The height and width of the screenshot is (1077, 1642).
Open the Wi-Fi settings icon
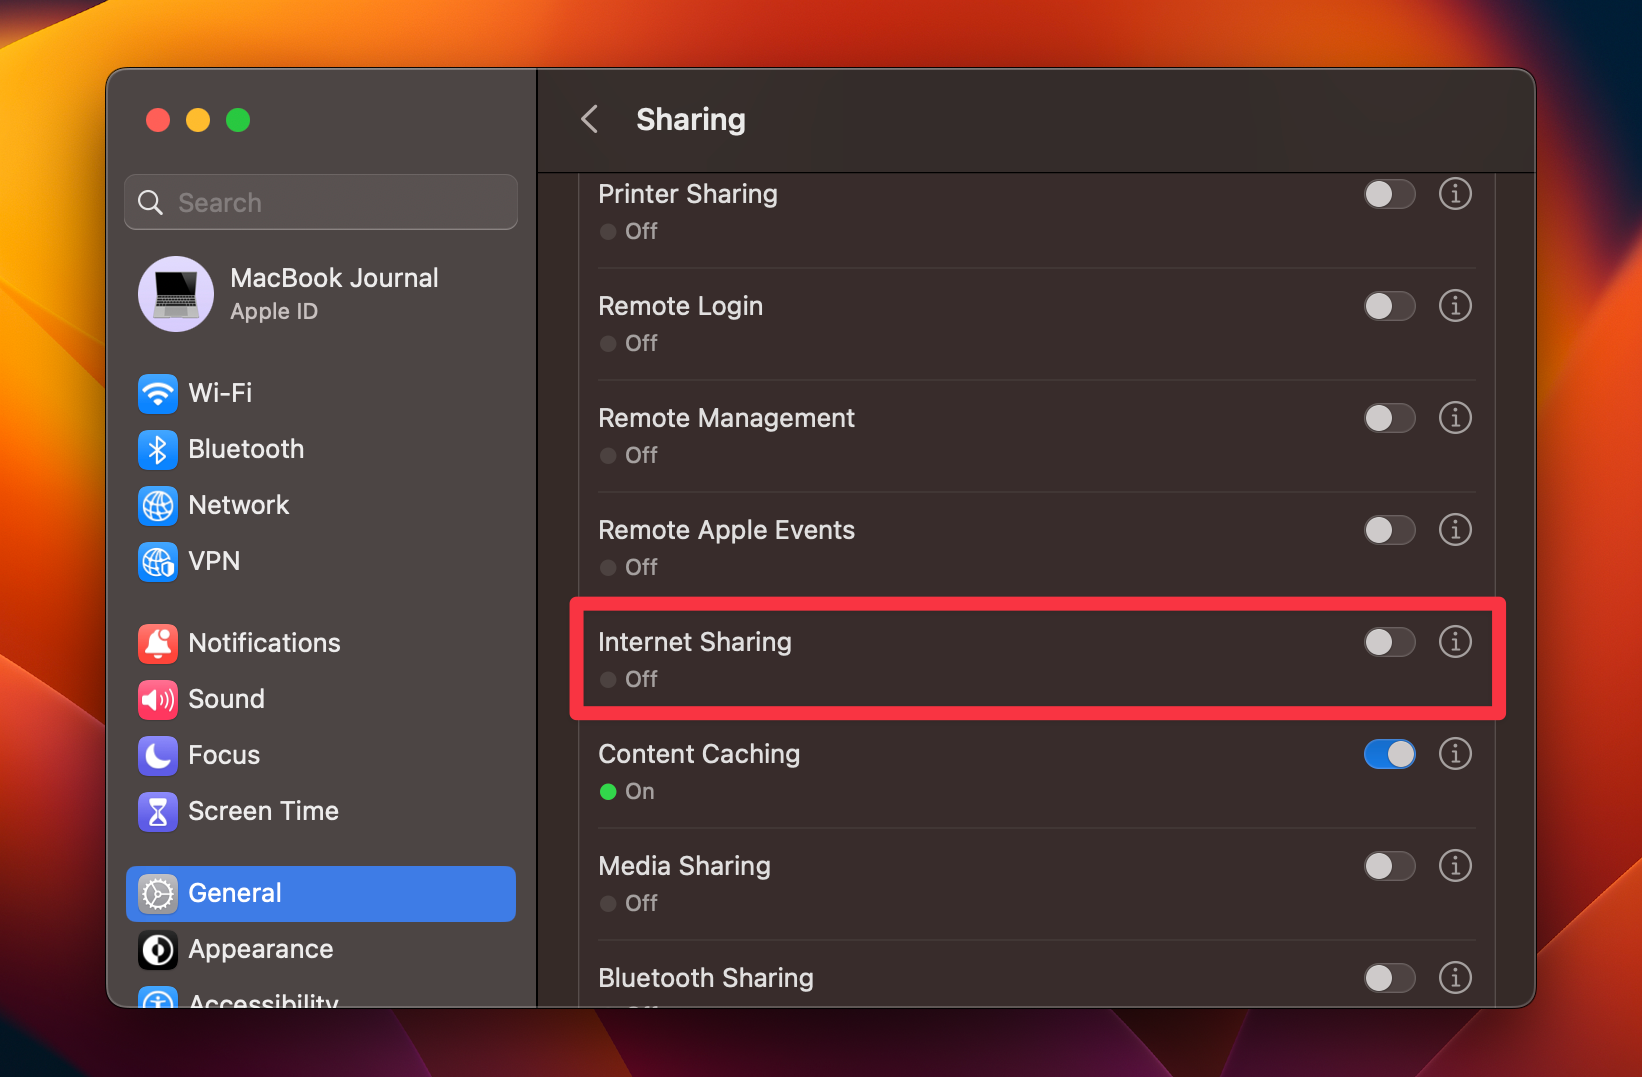click(x=157, y=393)
